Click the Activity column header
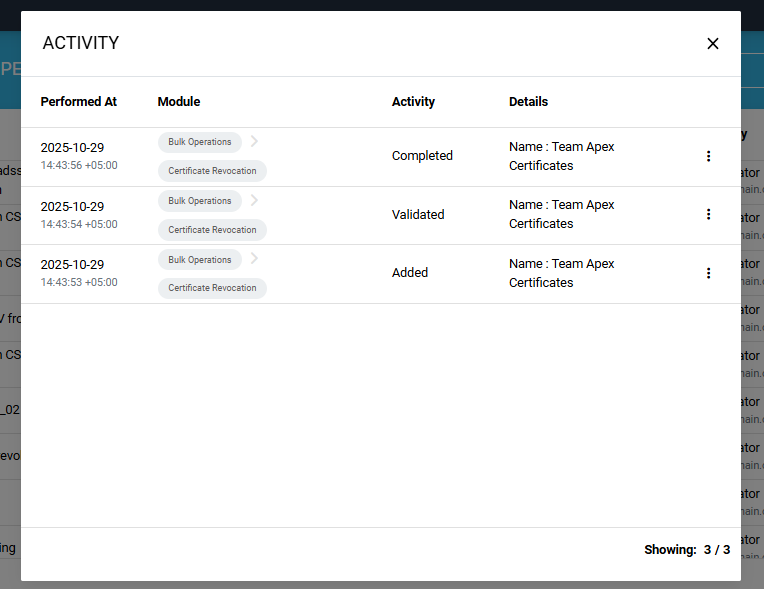 (413, 102)
